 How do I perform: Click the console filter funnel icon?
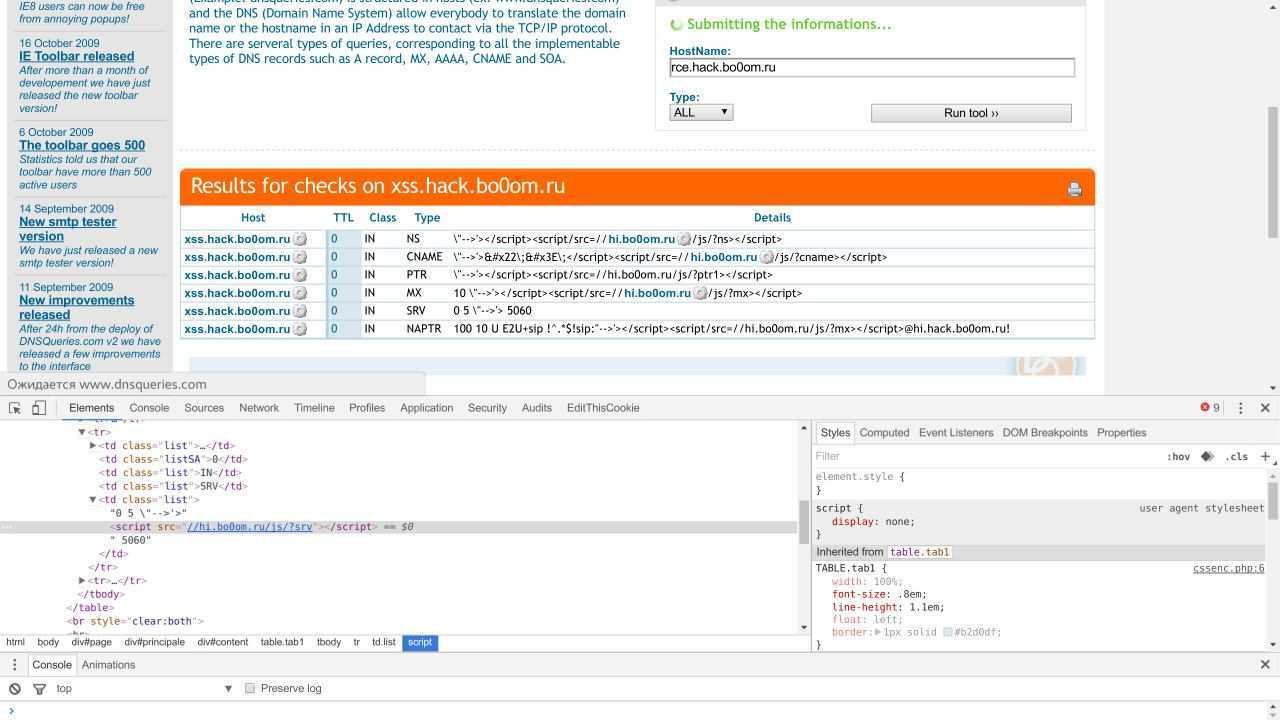click(x=40, y=688)
